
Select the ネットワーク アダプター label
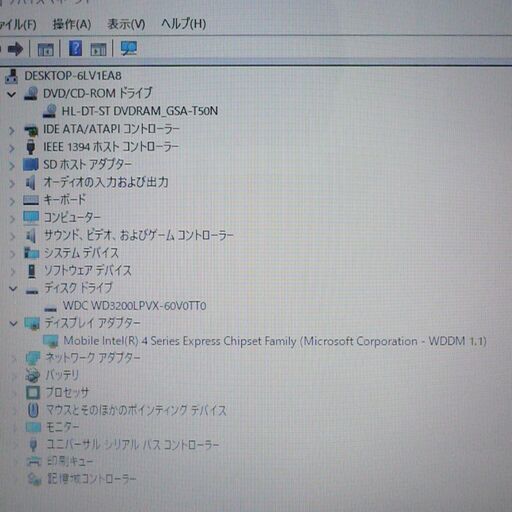tap(93, 358)
